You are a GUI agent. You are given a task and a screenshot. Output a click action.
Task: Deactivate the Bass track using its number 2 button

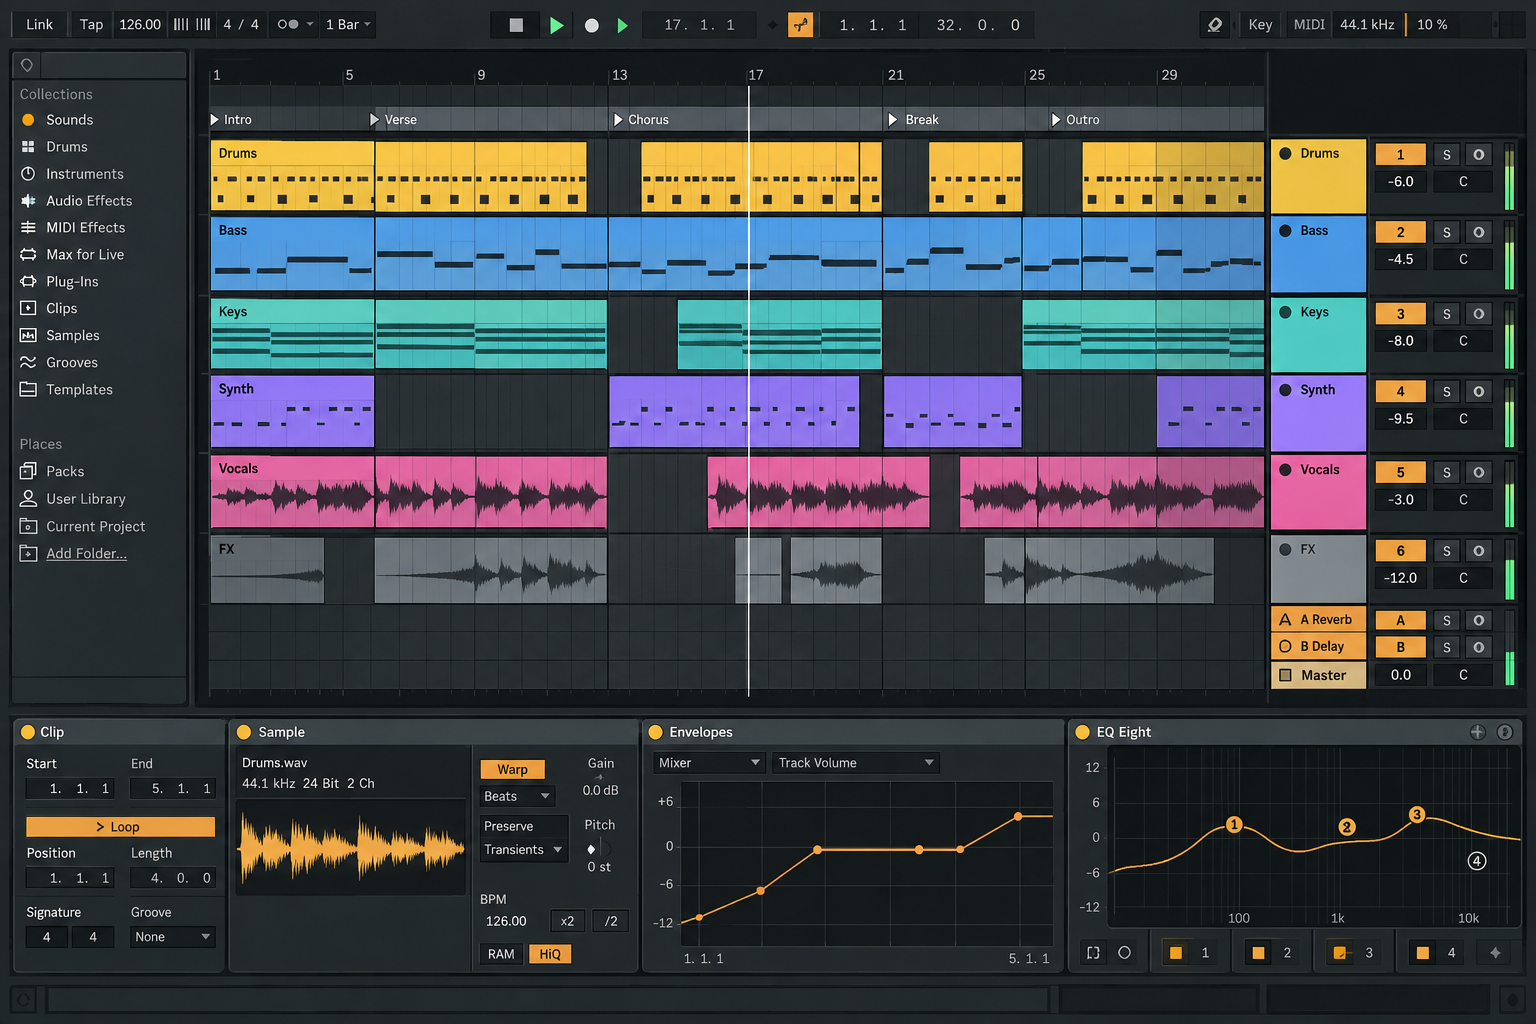1400,232
